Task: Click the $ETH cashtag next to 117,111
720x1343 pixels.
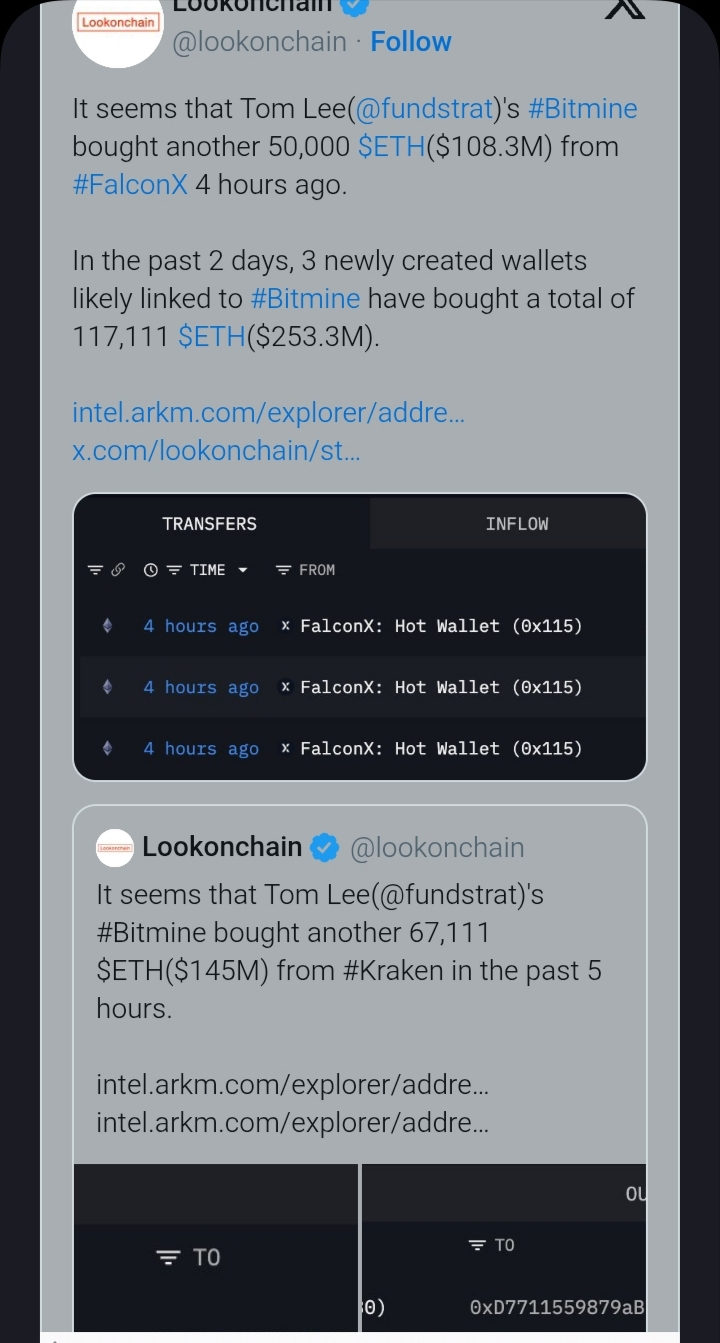Action: click(x=211, y=337)
